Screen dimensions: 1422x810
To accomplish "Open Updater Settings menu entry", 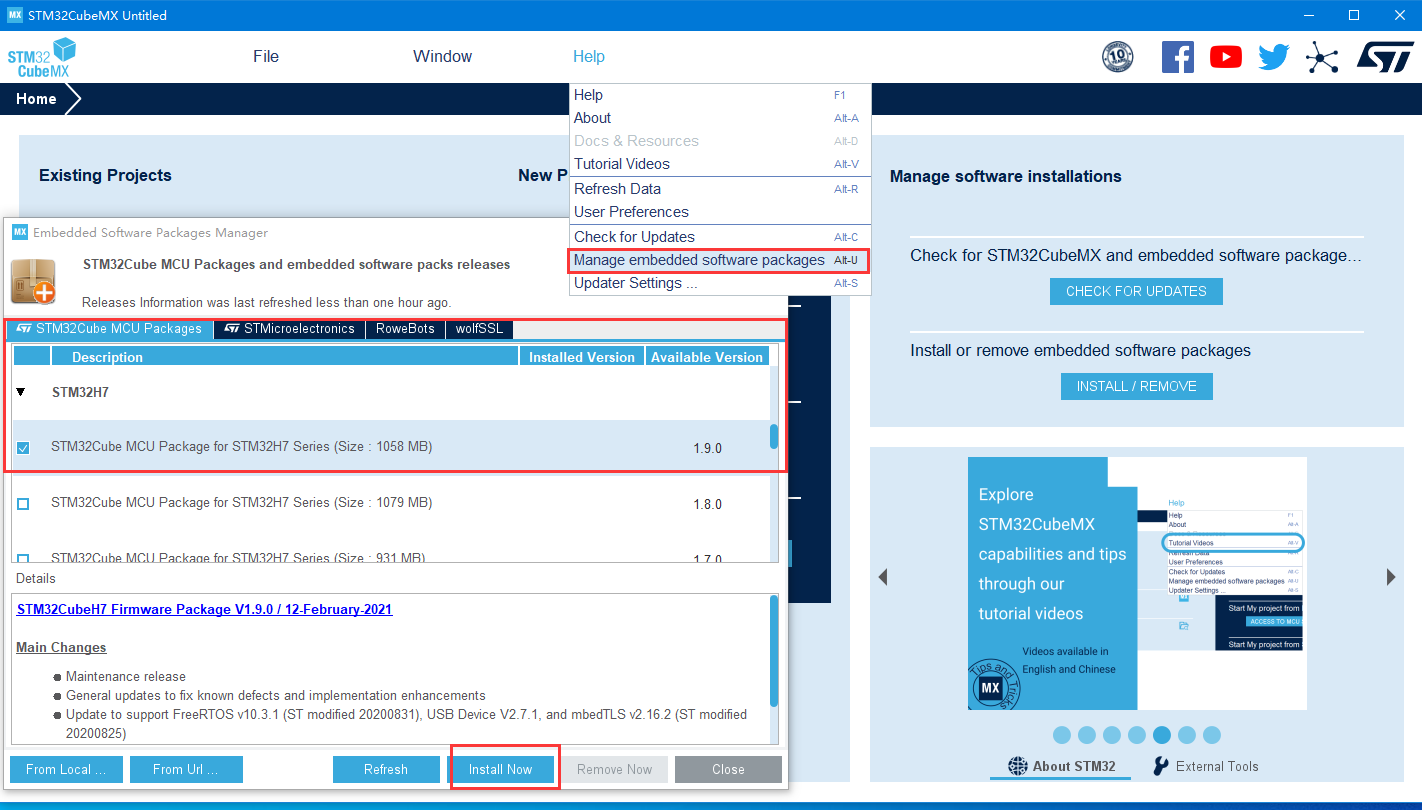I will tap(720, 283).
